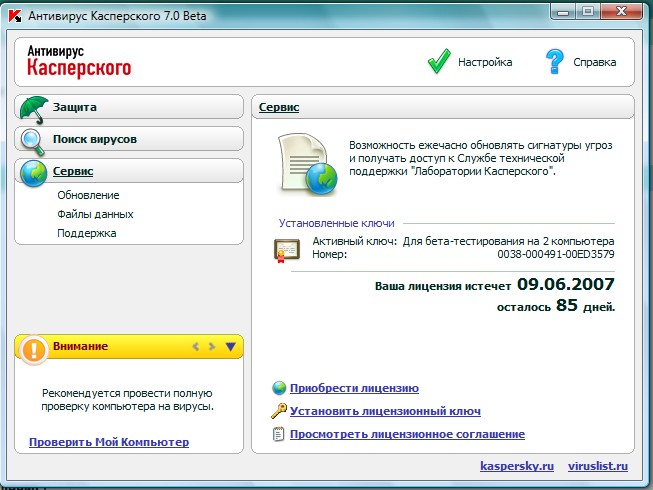This screenshot has width=653, height=490.
Task: Open Обновление under Сервис
Action: [x=88, y=195]
